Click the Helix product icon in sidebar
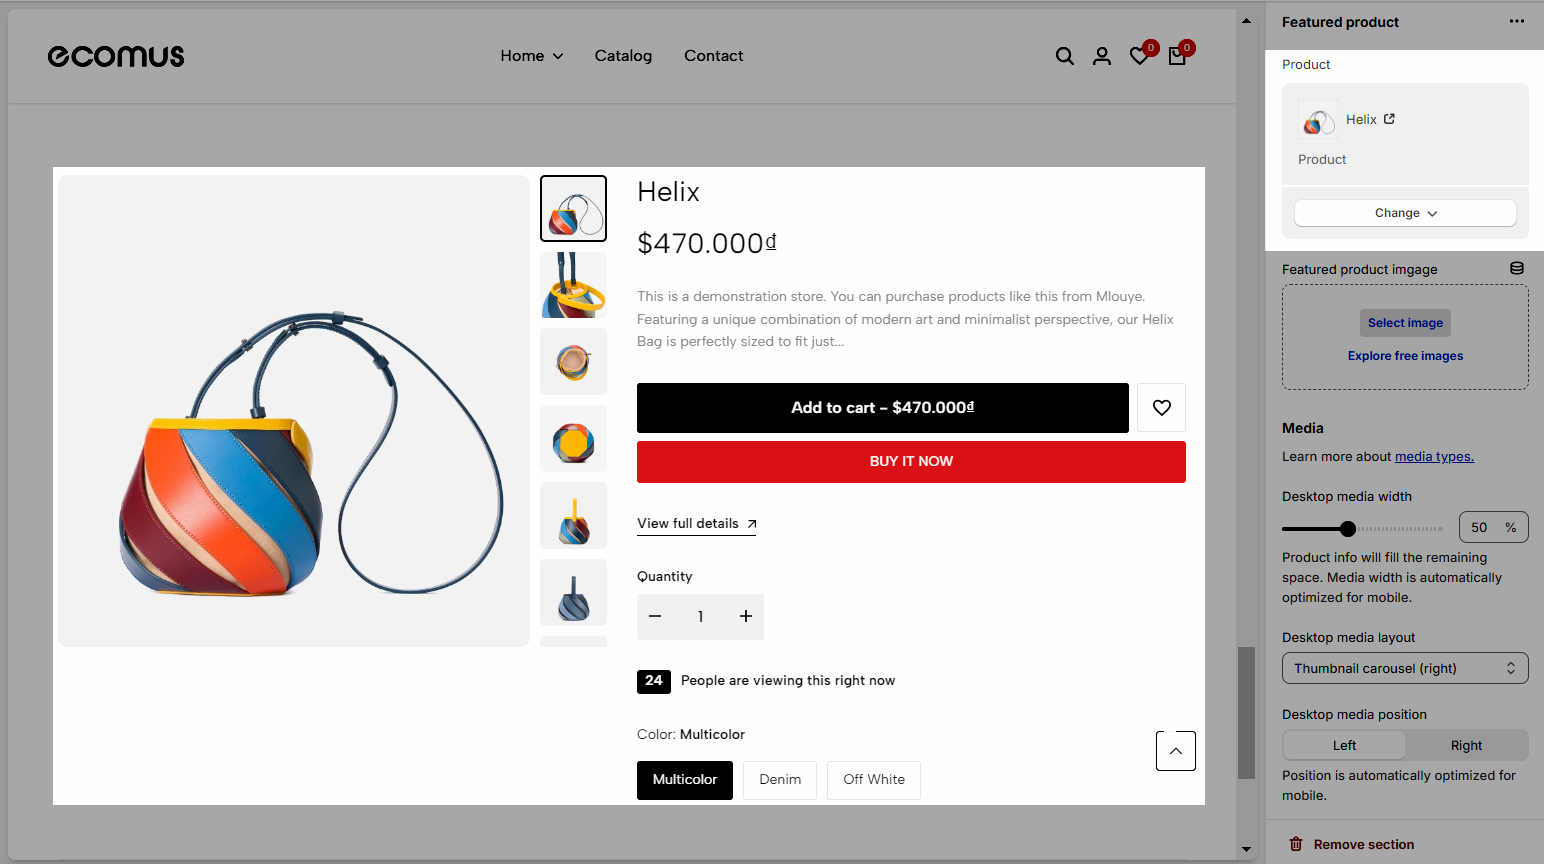1544x864 pixels. (1318, 120)
